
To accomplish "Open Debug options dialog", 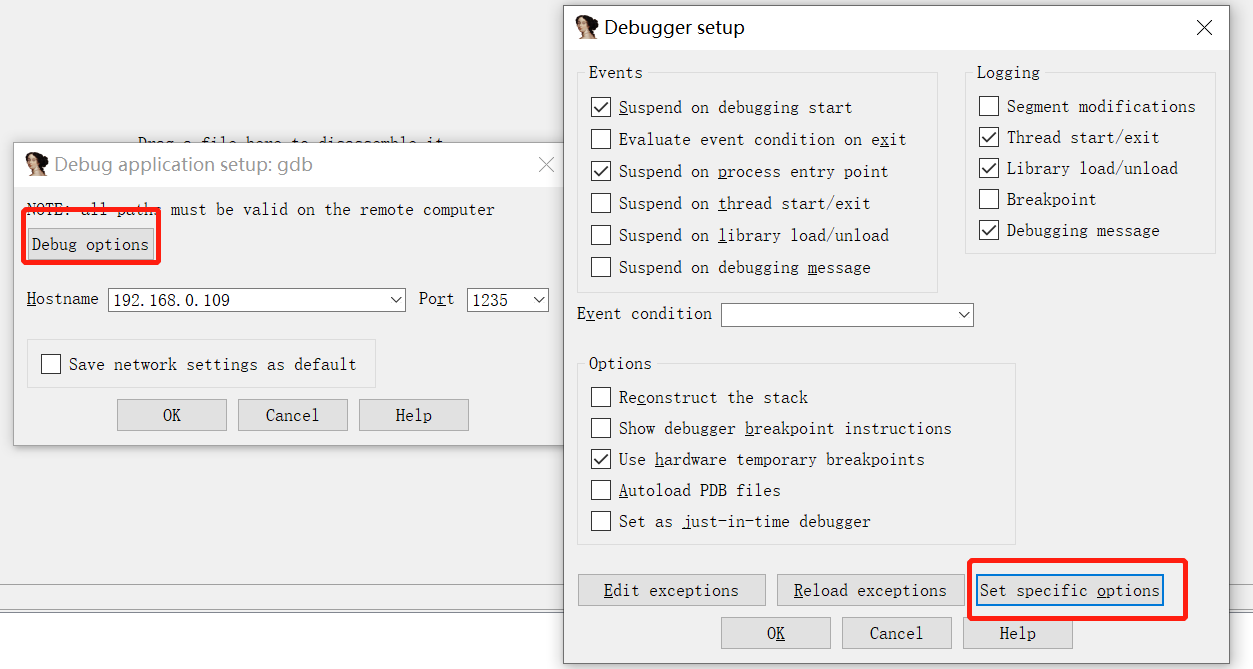I will pyautogui.click(x=90, y=243).
